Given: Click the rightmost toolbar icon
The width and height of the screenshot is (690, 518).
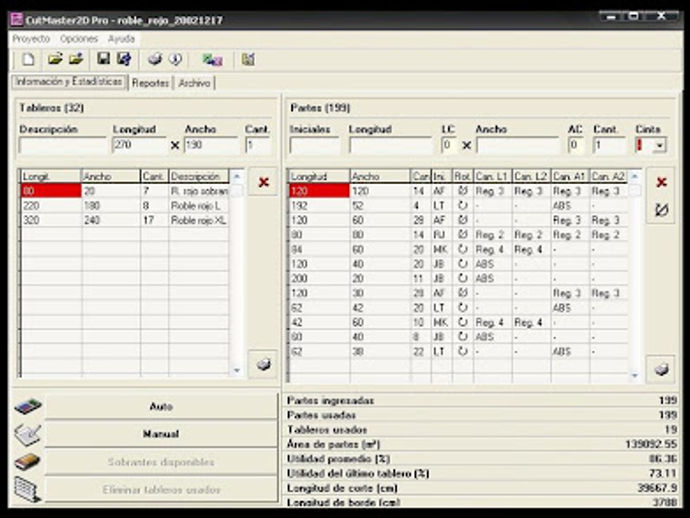Looking at the screenshot, I should pos(248,59).
